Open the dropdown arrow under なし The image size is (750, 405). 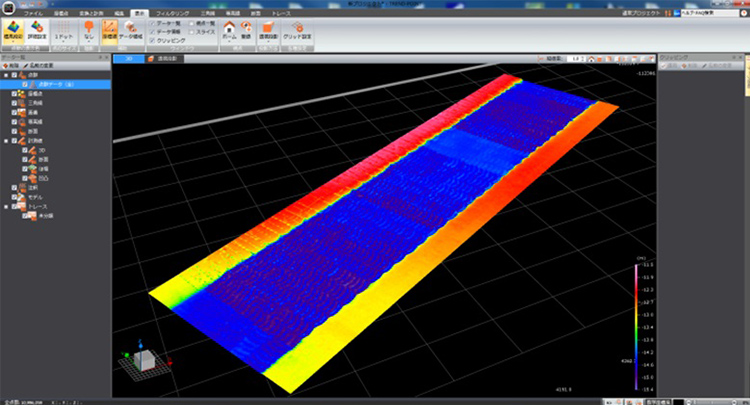88,42
